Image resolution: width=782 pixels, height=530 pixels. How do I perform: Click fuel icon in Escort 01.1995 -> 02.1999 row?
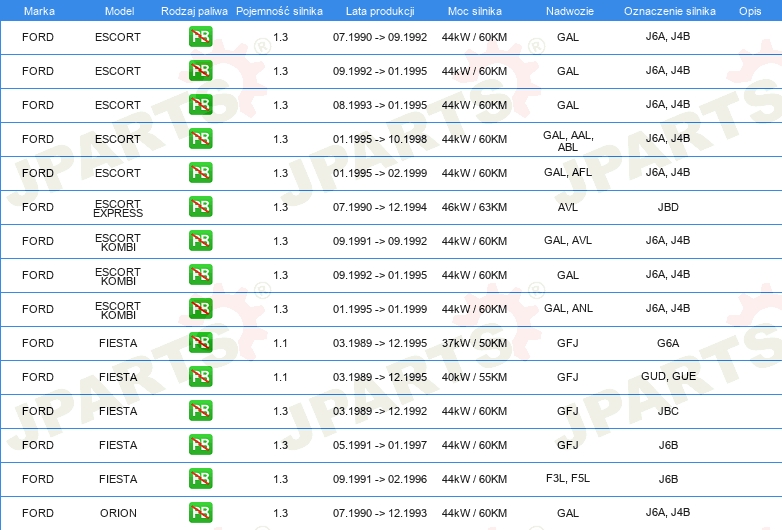point(200,173)
